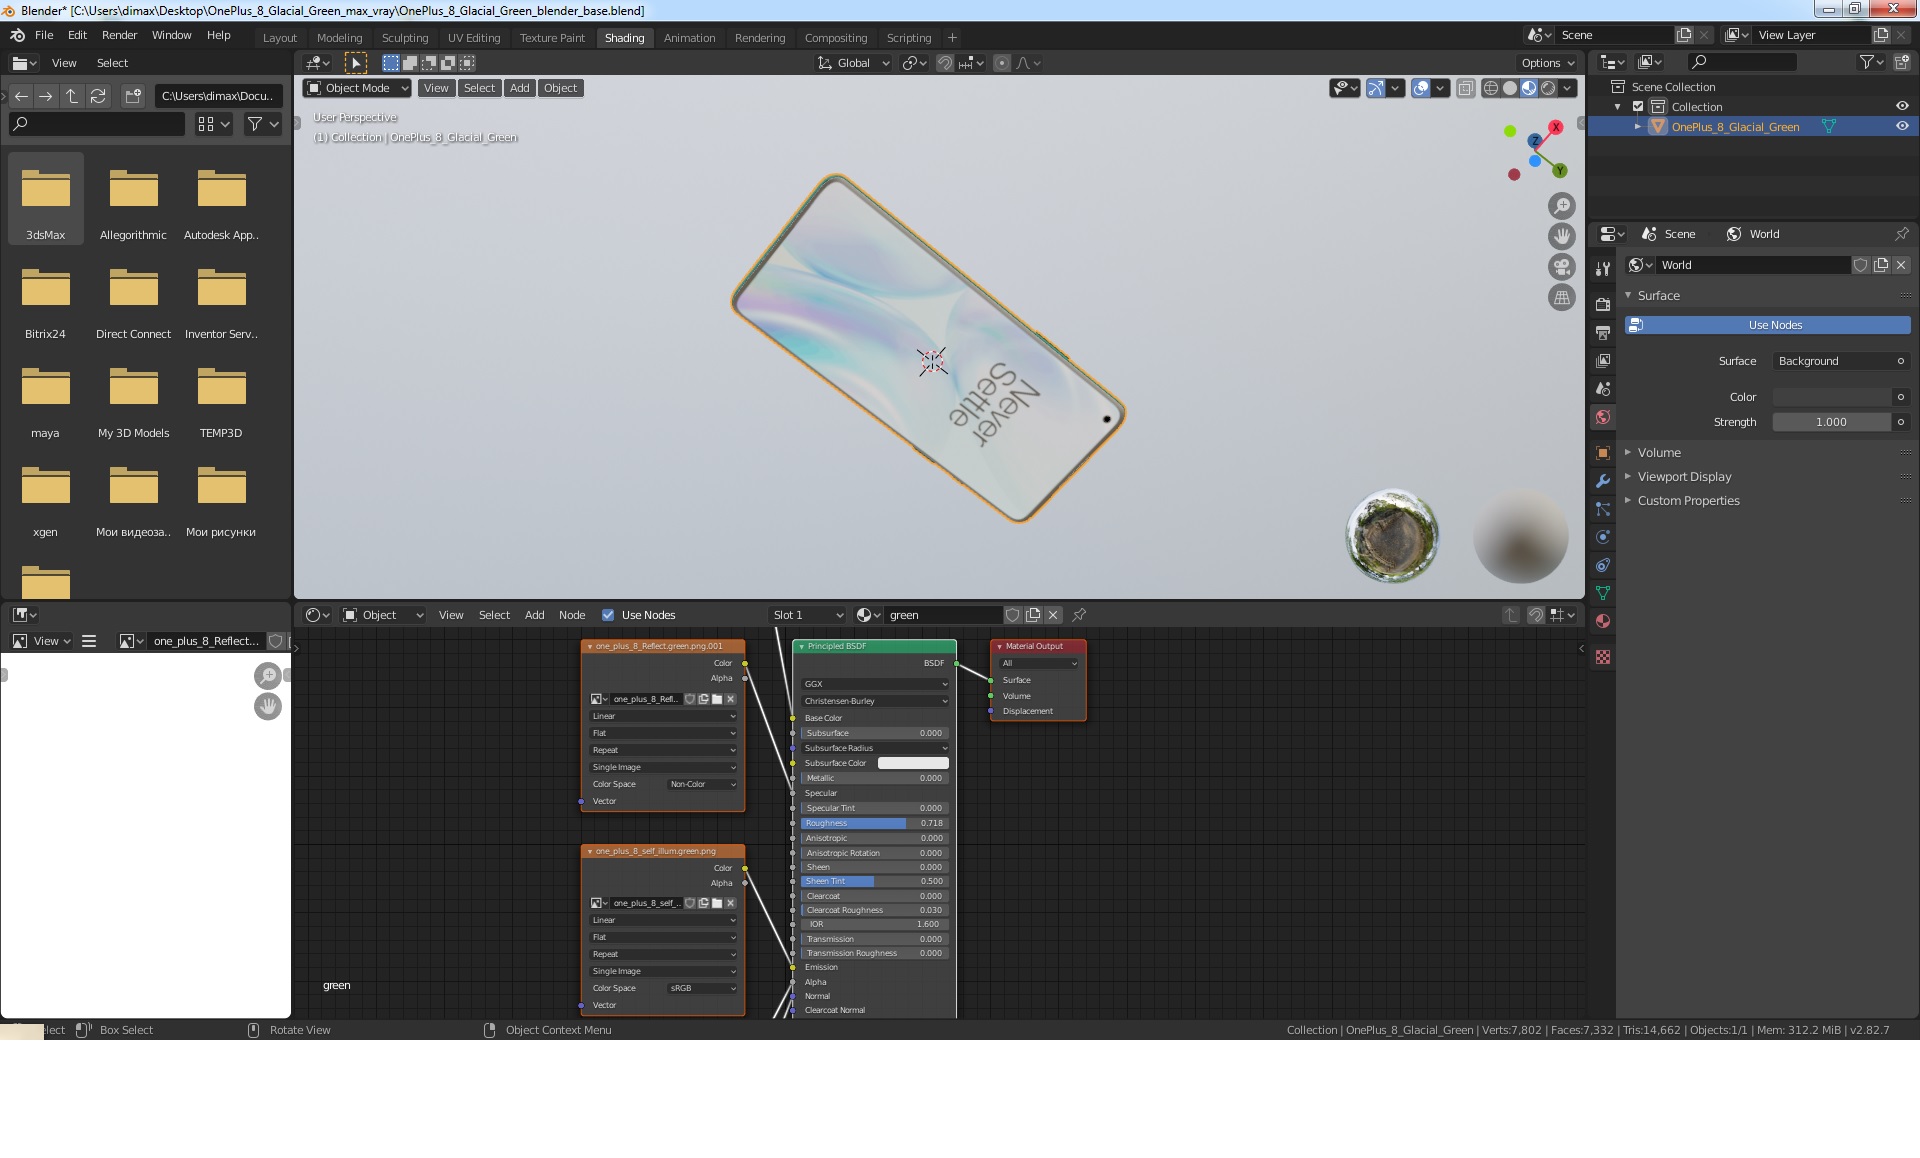Open the Modifiers wrench icon

click(1603, 481)
